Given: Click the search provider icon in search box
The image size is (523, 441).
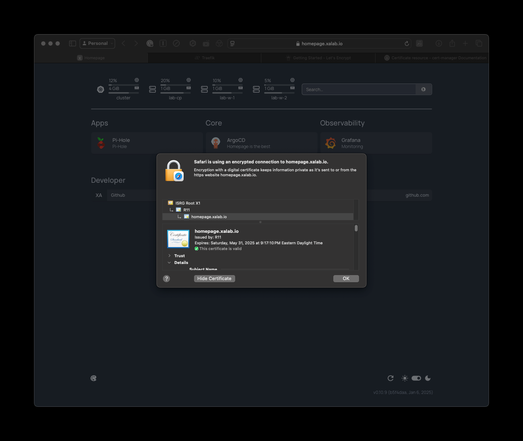Looking at the screenshot, I should pos(423,89).
